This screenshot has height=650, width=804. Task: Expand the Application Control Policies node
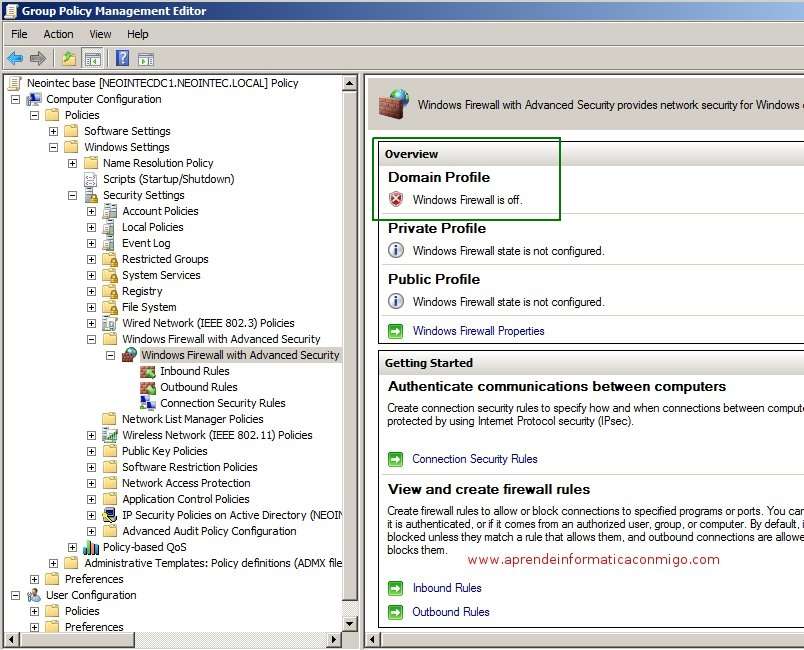pos(91,499)
